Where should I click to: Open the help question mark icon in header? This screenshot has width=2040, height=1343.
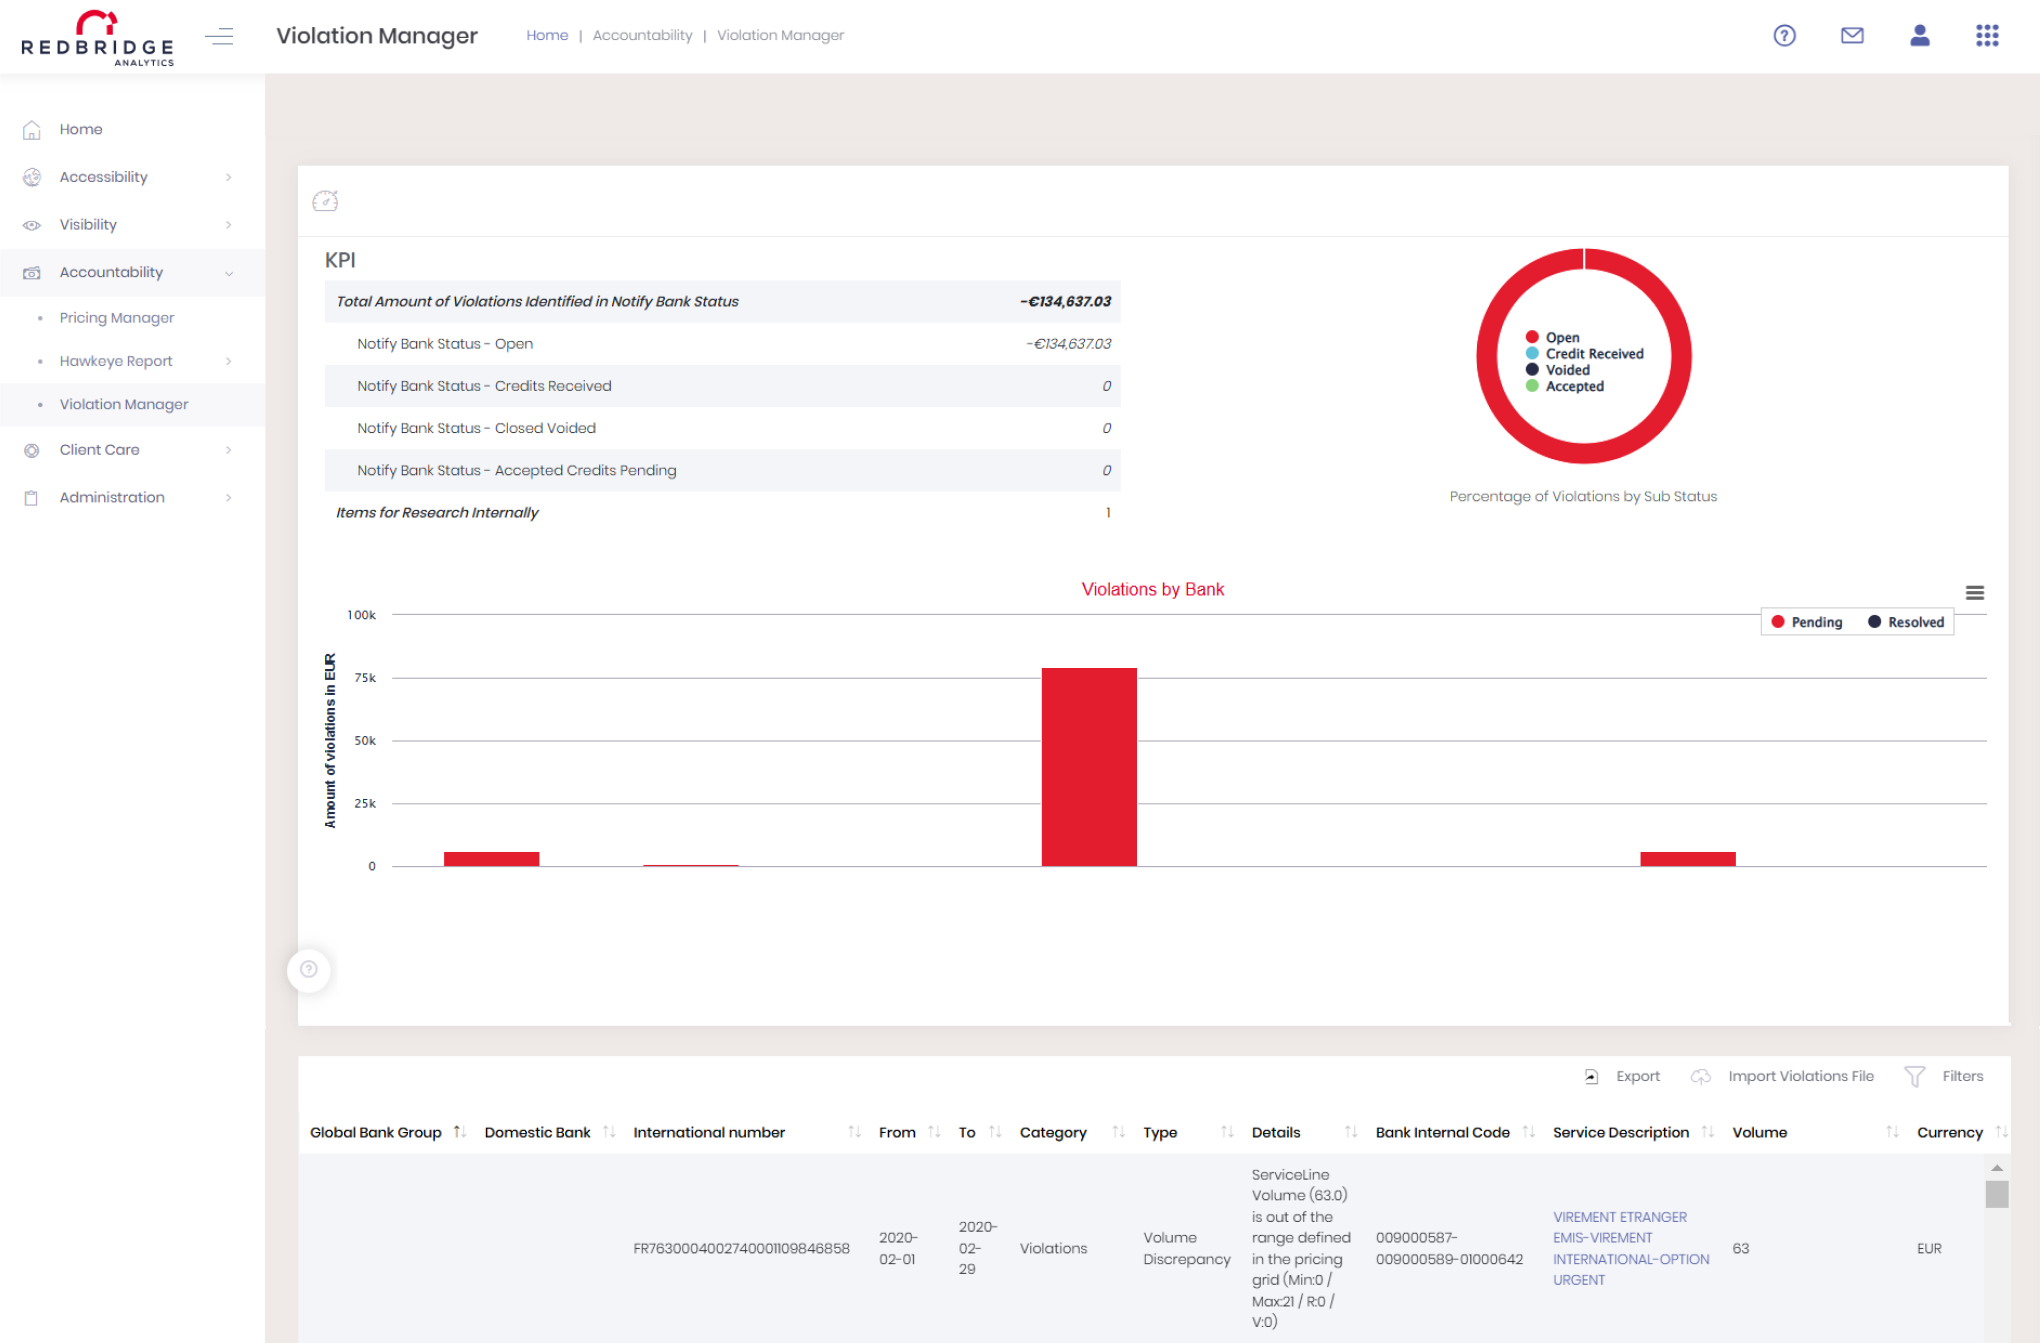coord(1784,36)
